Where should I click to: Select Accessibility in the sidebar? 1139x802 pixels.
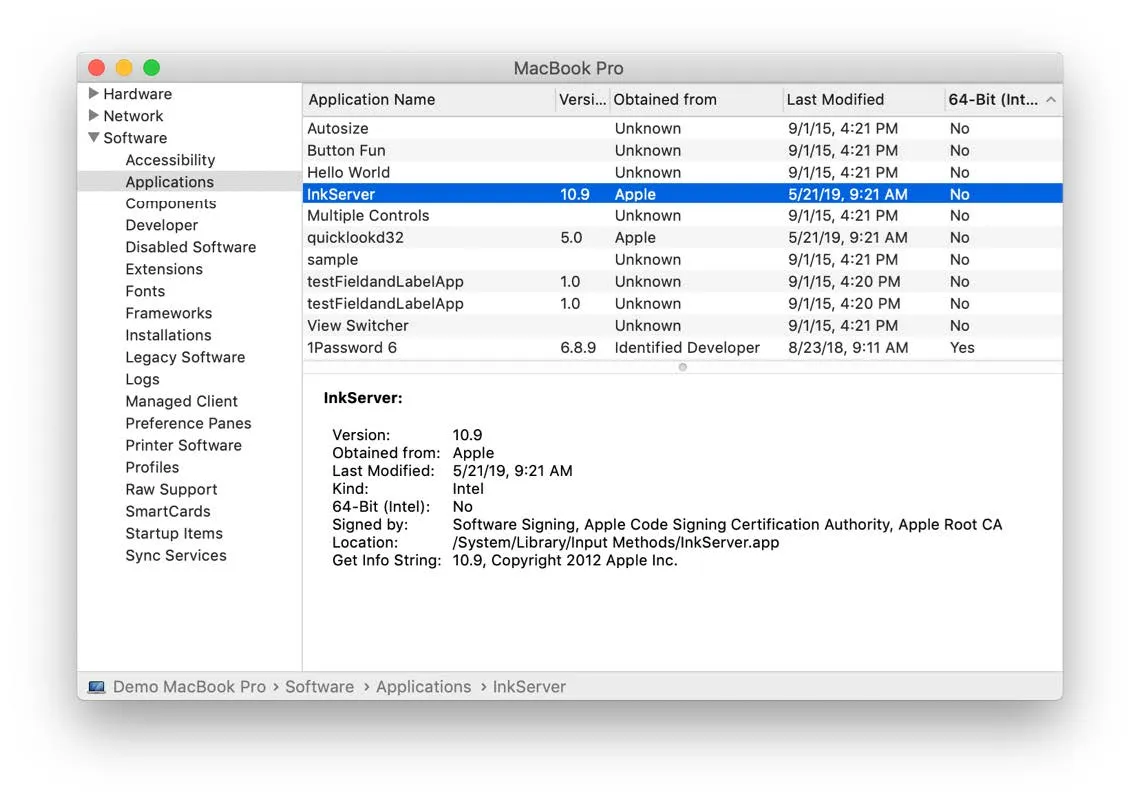[x=170, y=159]
